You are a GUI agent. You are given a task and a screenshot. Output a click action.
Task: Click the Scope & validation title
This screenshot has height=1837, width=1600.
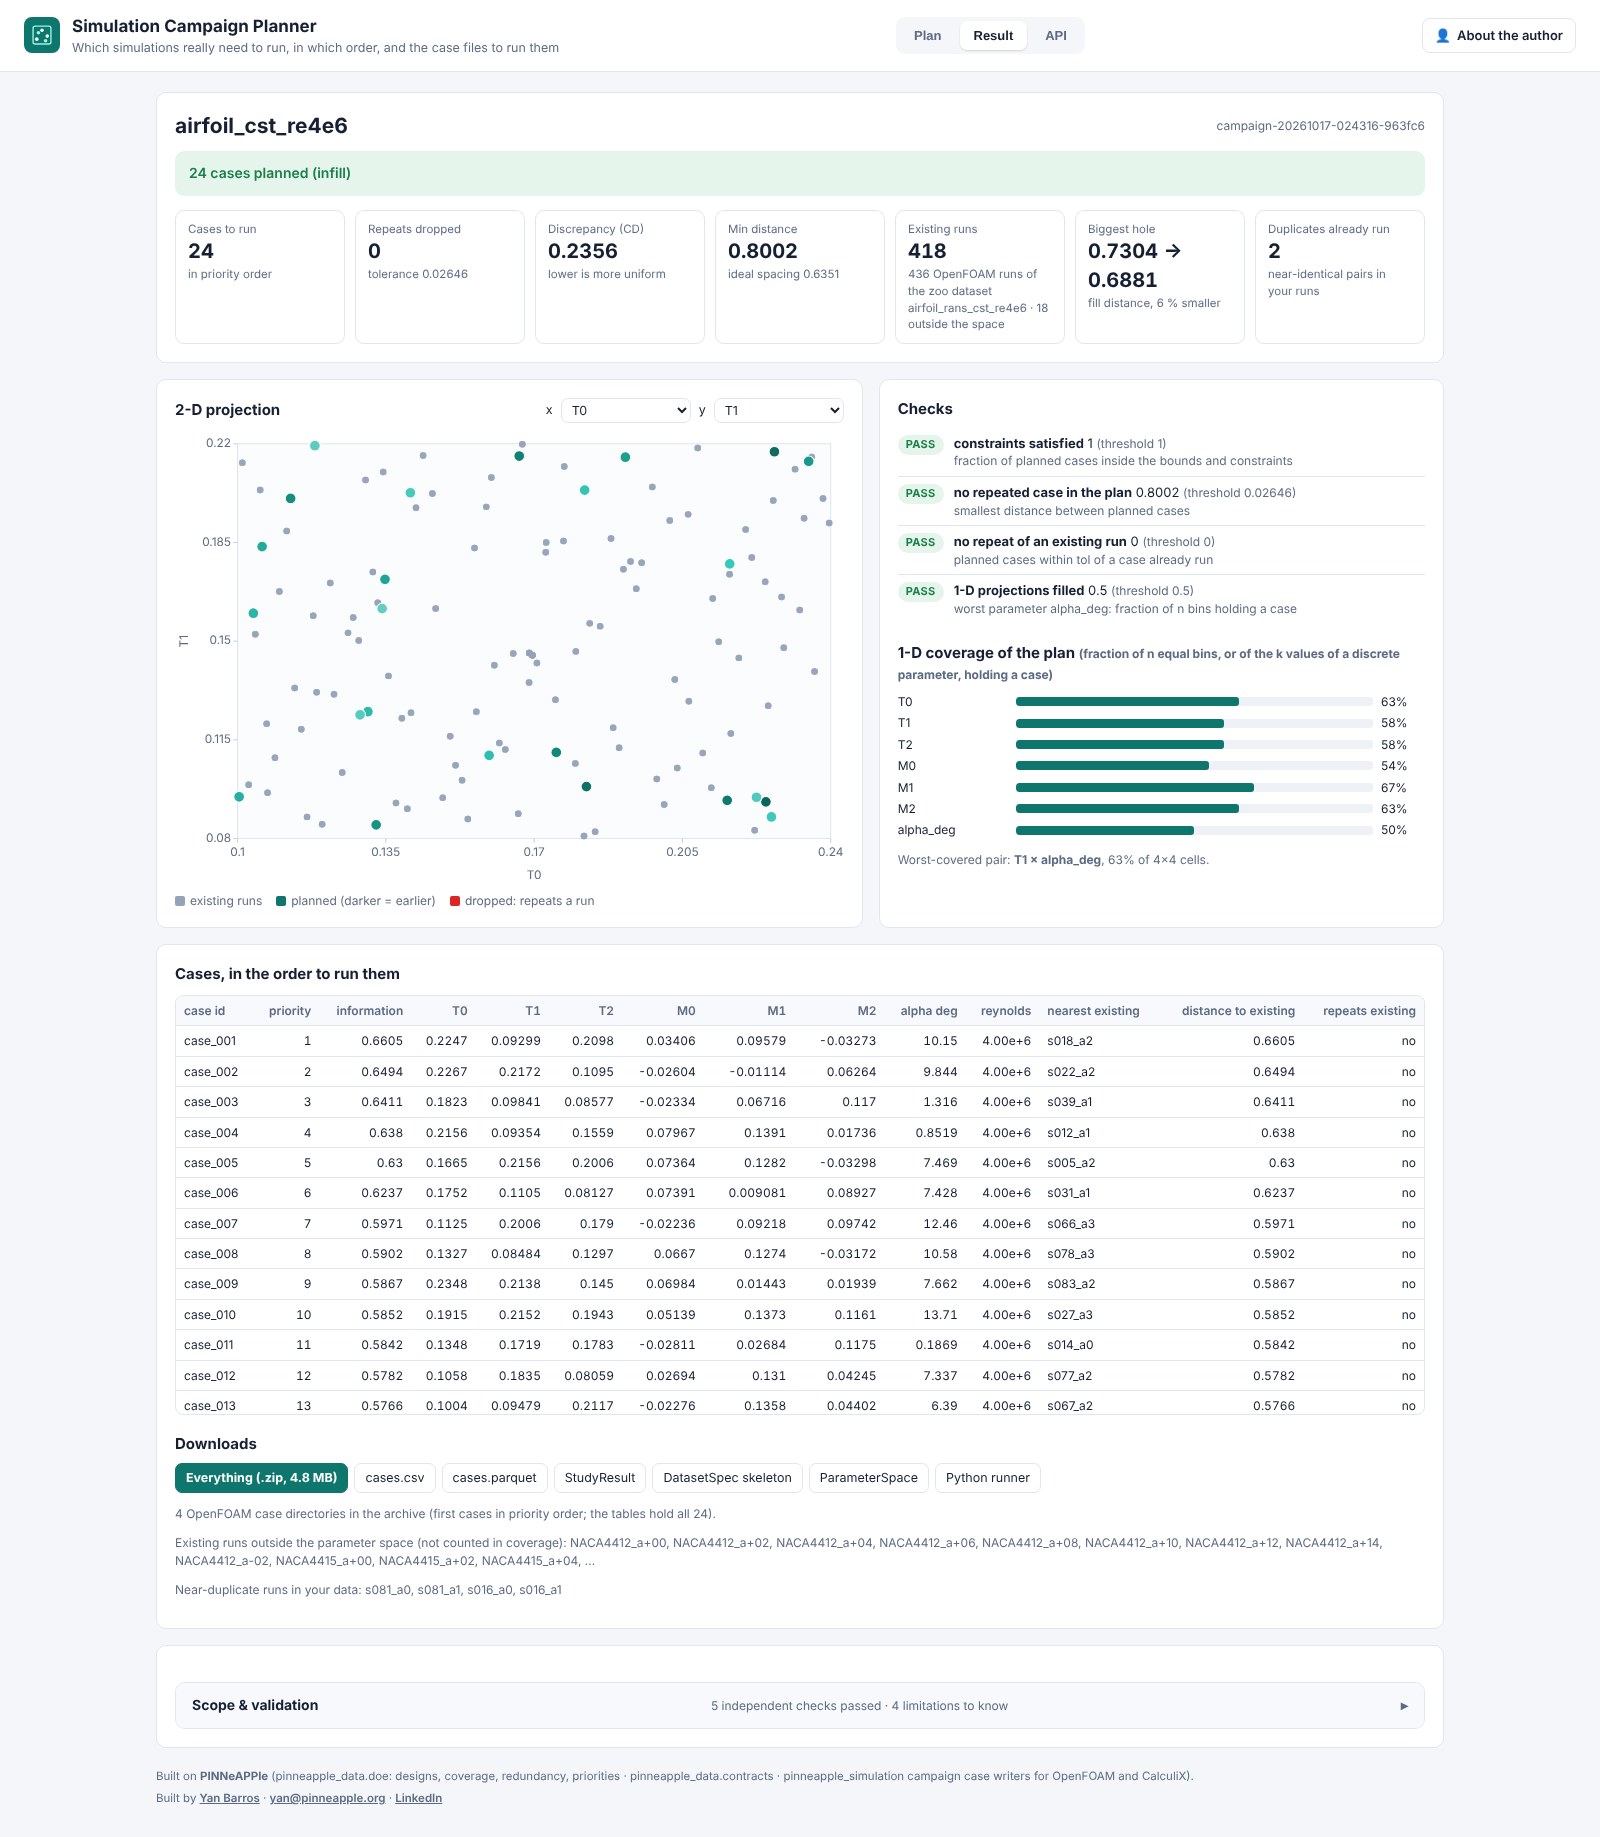255,1706
